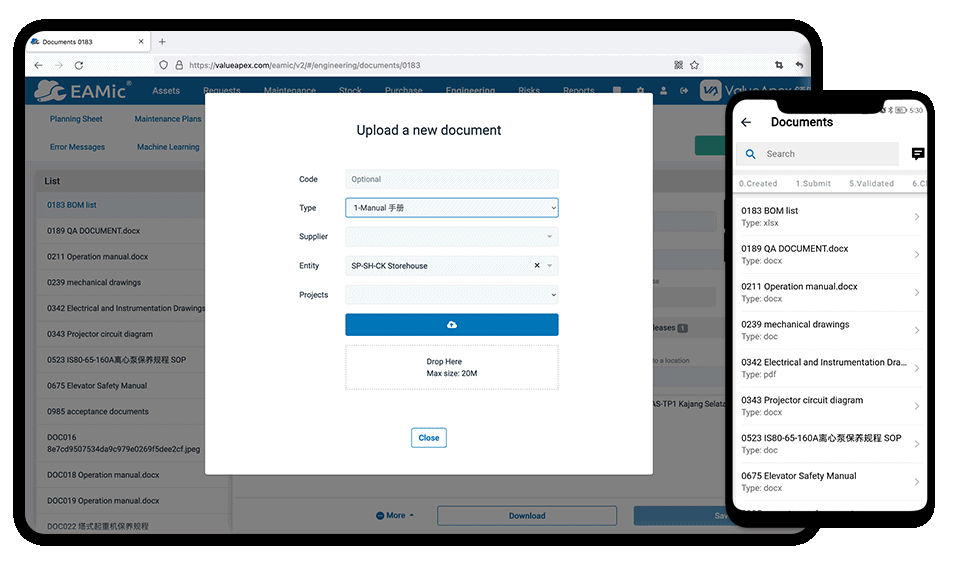Image resolution: width=955 pixels, height=571 pixels.
Task: Select 0183 BOM list in desktop list
Action: click(122, 205)
